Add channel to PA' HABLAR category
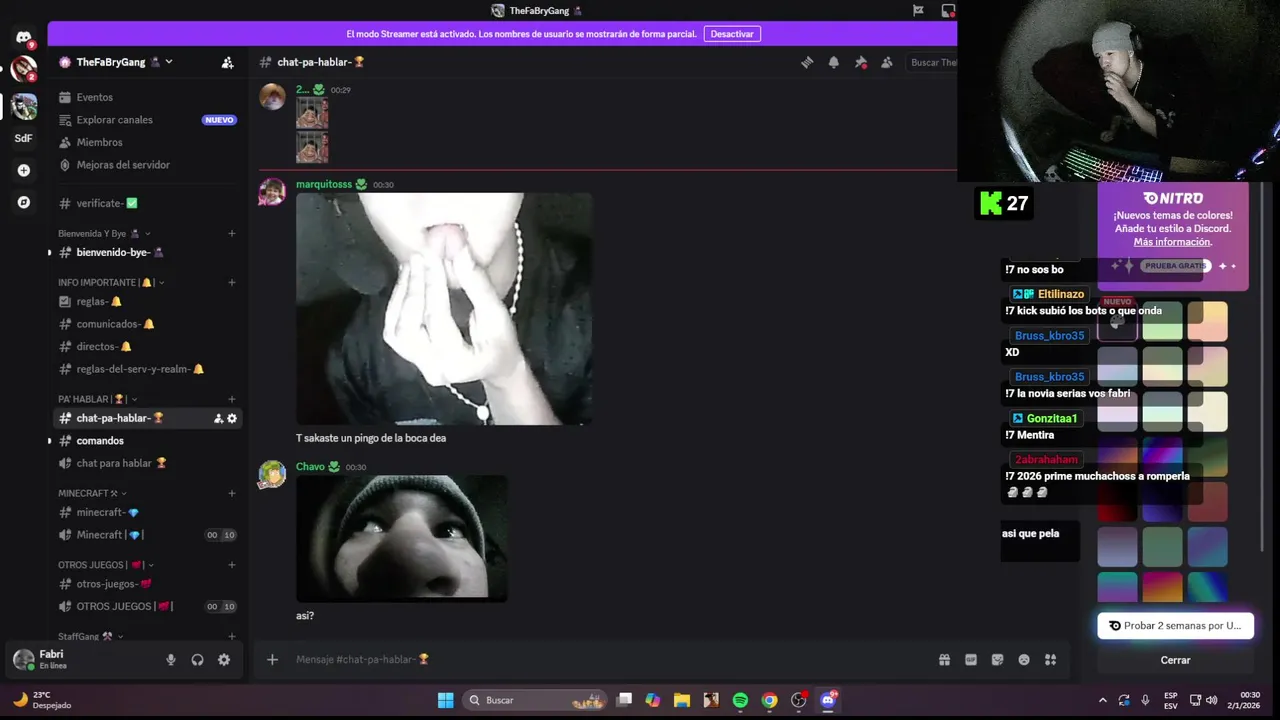 (x=232, y=399)
